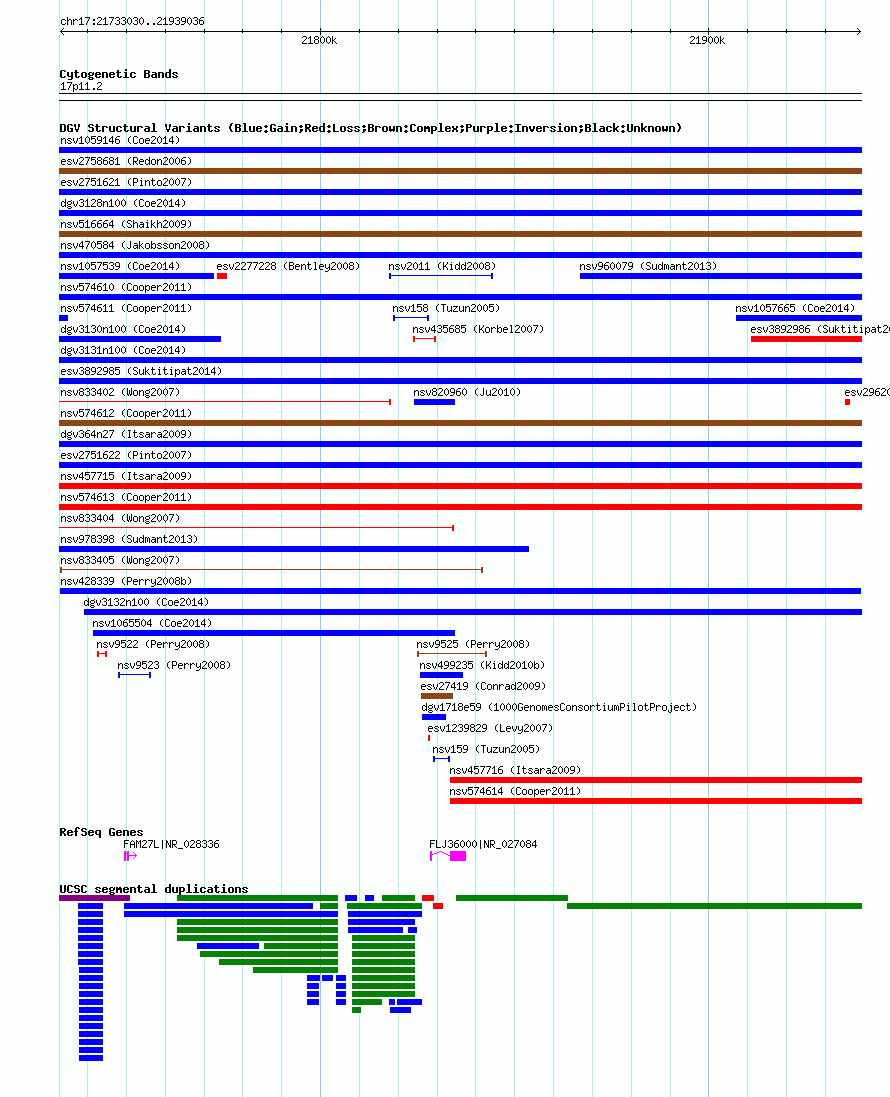The image size is (890, 1097).
Task: Click the DGV Structural Variants track title
Action: (371, 128)
